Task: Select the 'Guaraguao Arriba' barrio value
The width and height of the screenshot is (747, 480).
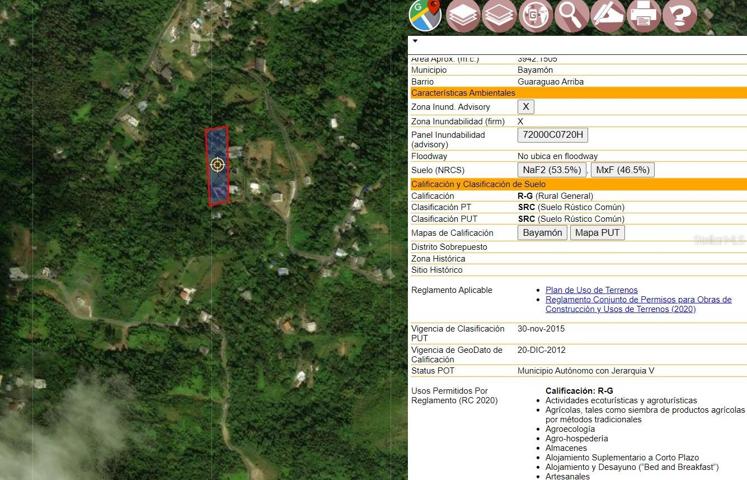Action: click(x=550, y=81)
